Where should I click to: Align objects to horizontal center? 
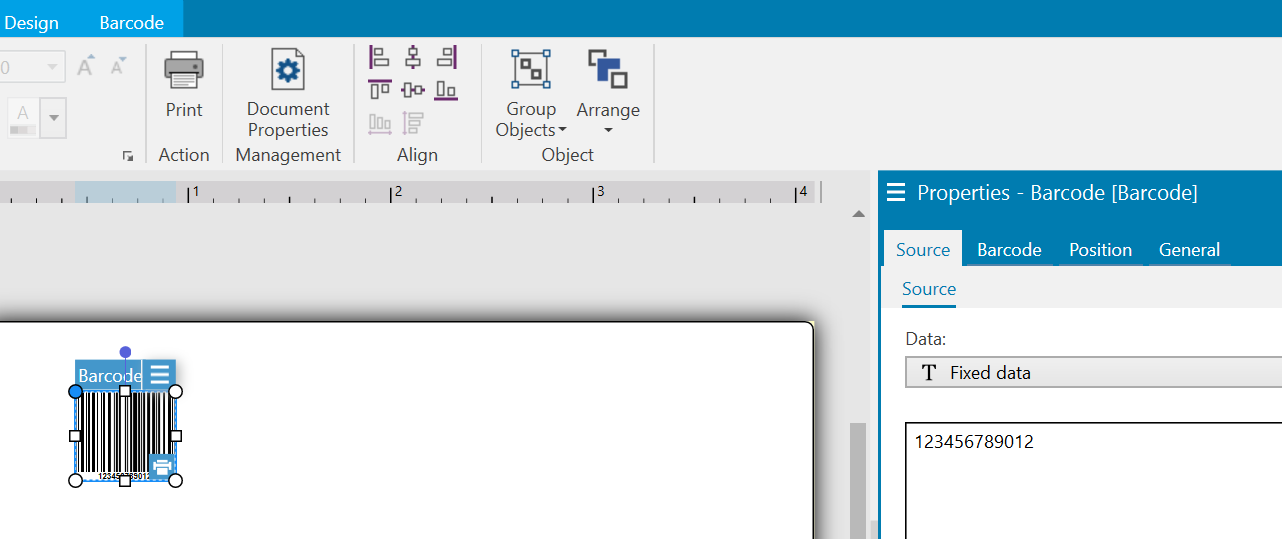(x=413, y=57)
